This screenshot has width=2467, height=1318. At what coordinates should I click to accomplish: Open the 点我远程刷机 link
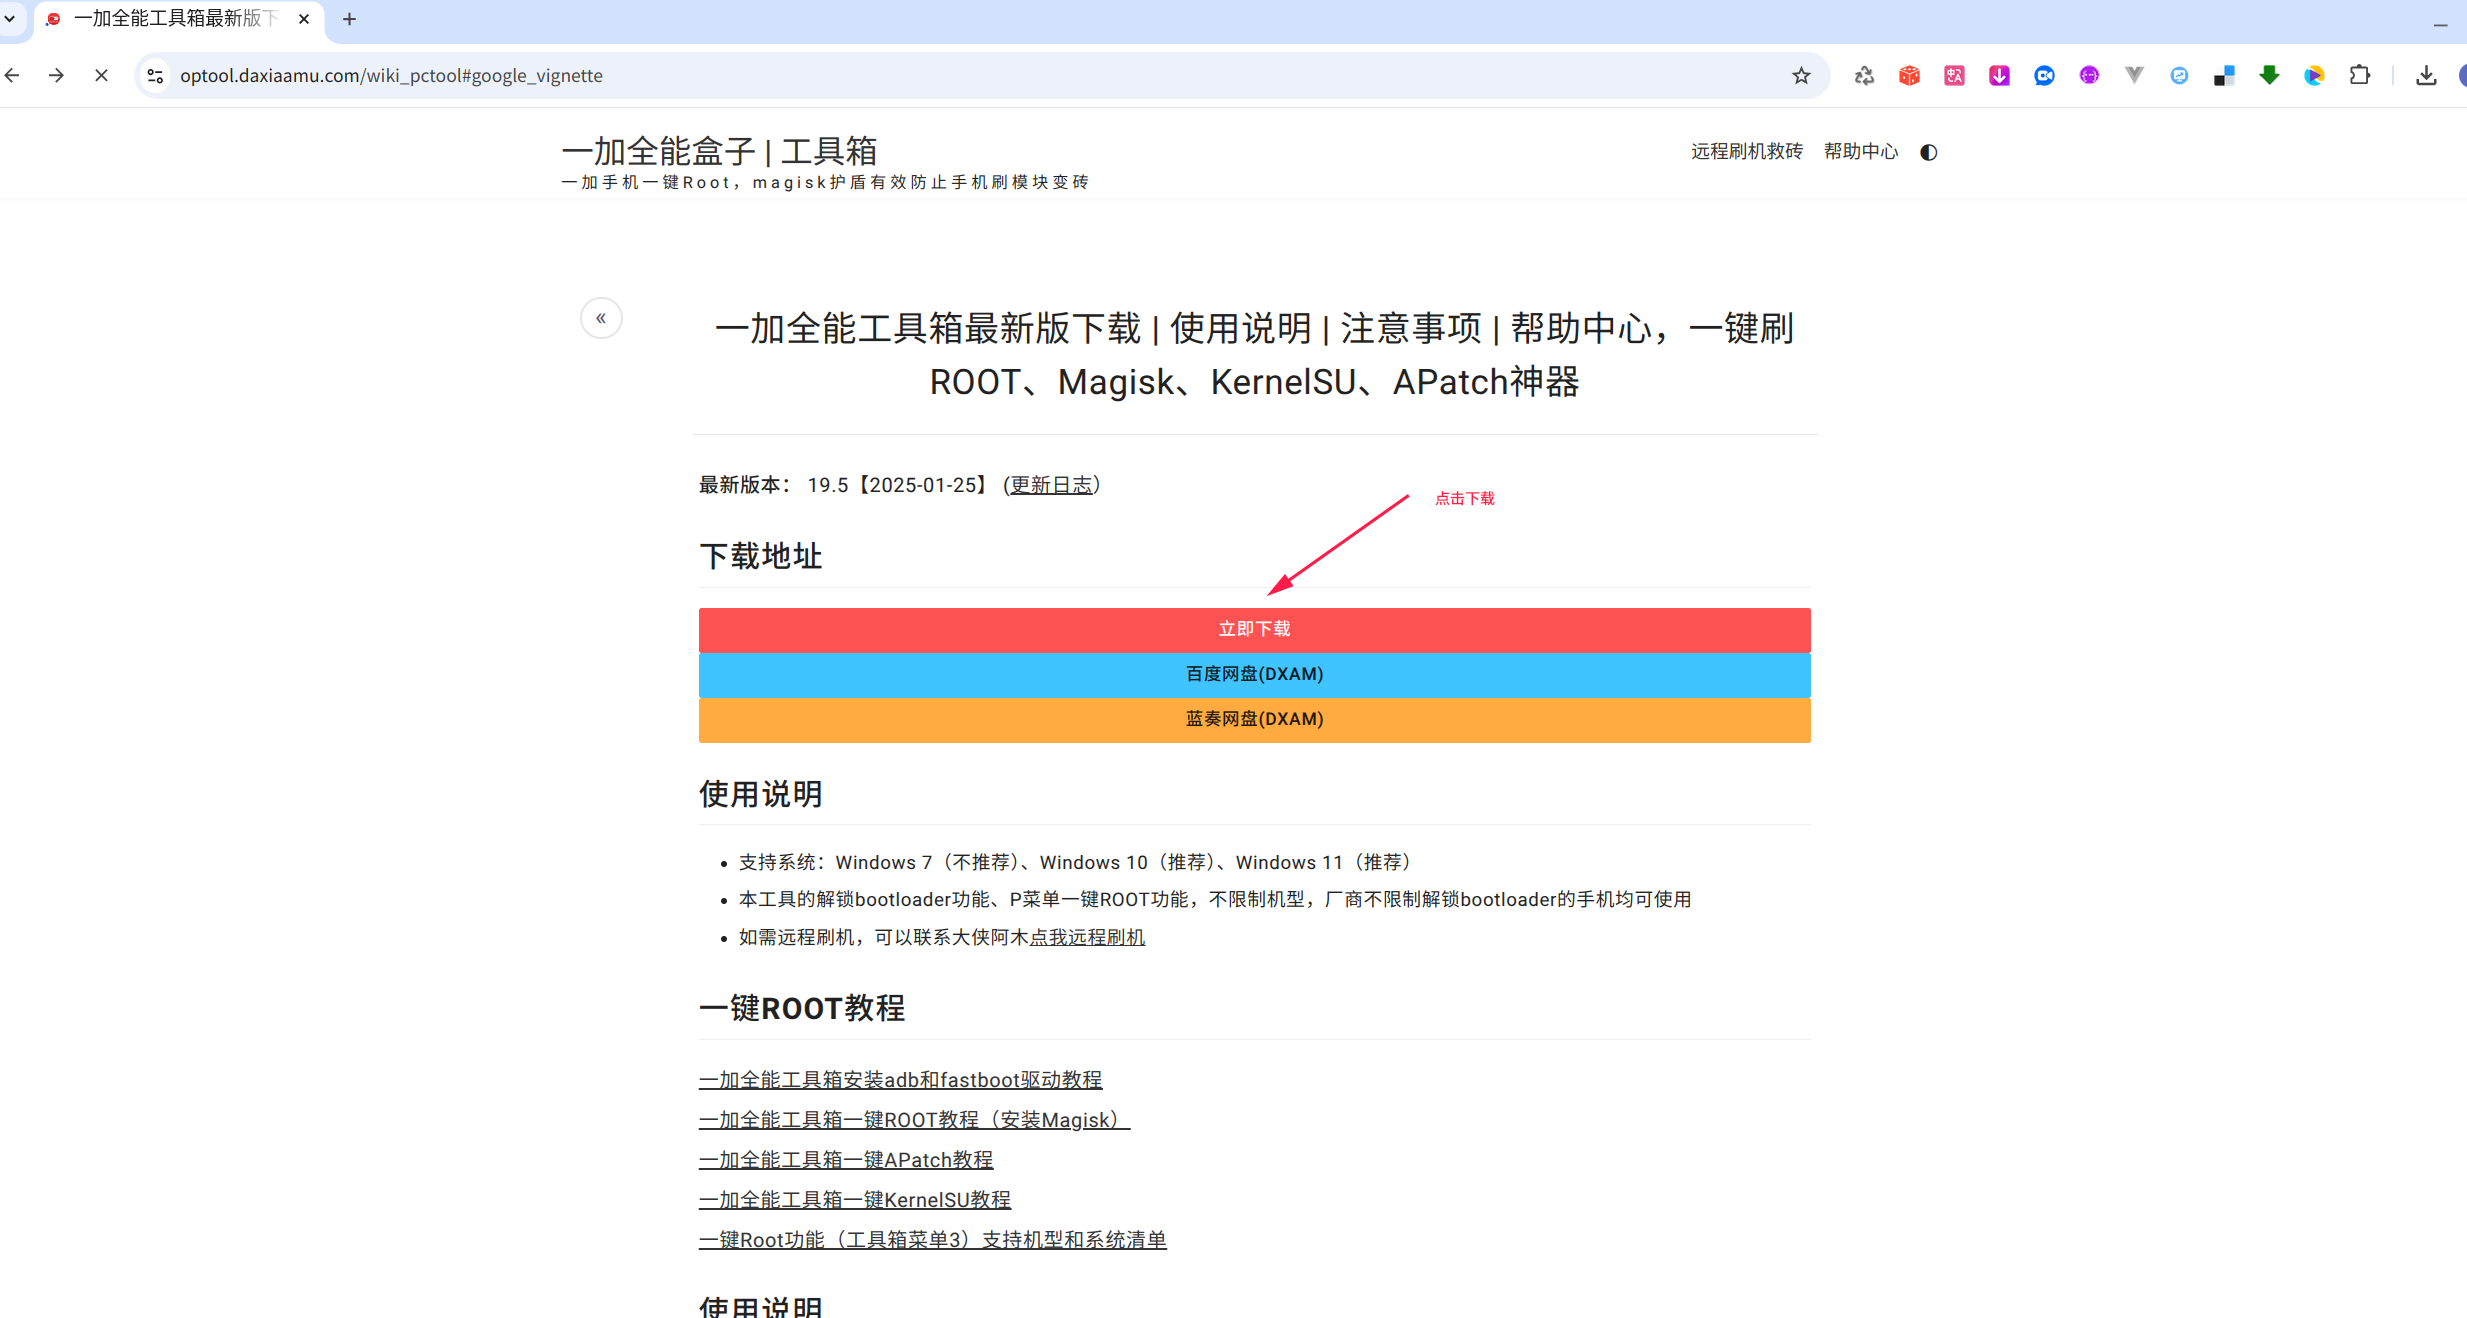pyautogui.click(x=1087, y=937)
